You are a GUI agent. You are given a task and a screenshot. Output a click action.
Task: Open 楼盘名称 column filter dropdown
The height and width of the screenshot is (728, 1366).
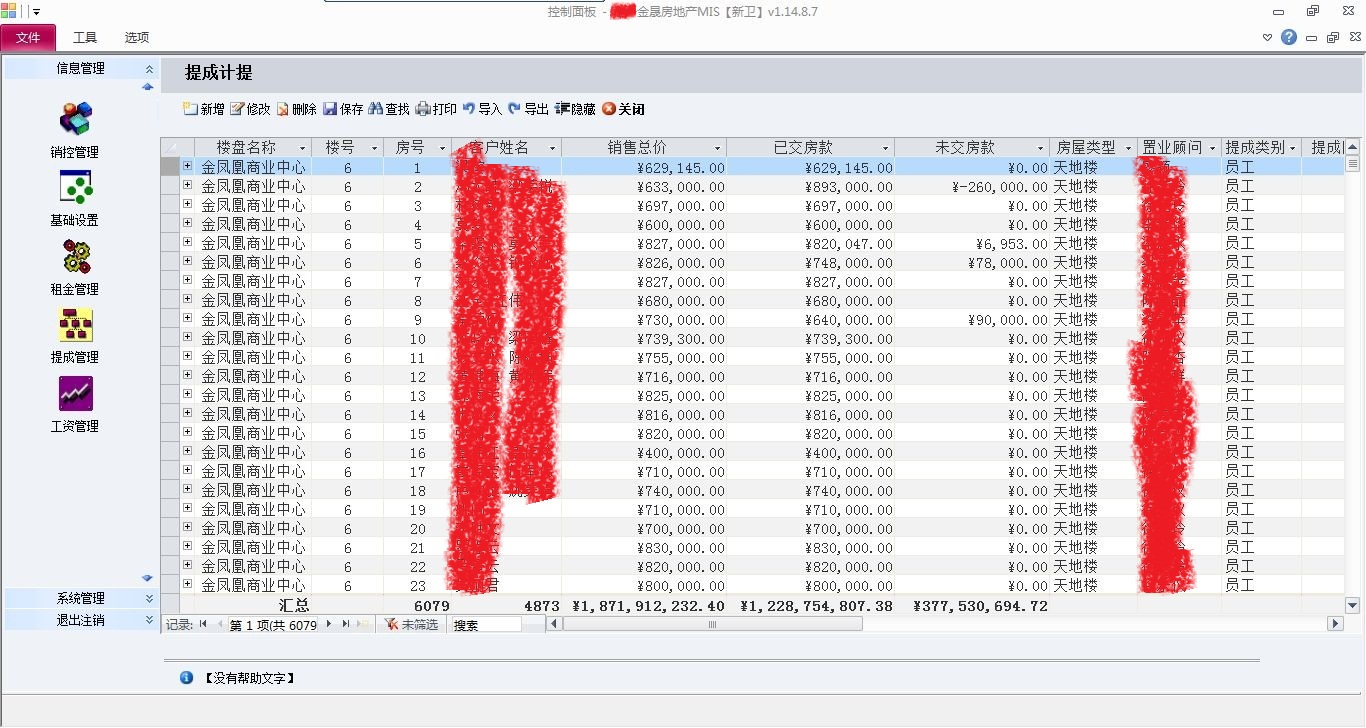tap(302, 148)
